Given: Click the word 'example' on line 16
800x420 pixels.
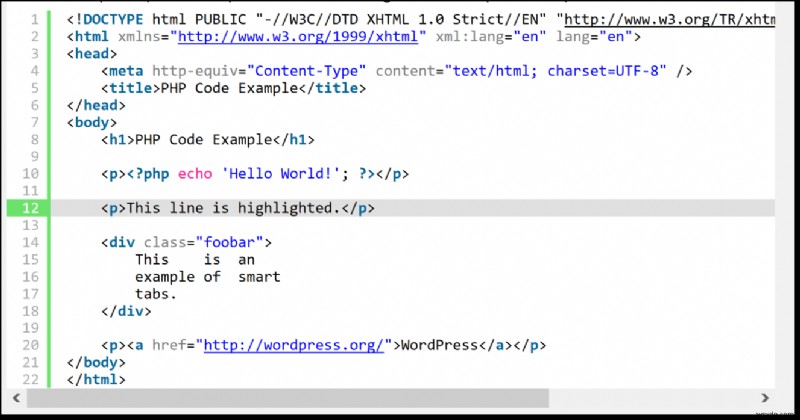Looking at the screenshot, I should point(165,277).
